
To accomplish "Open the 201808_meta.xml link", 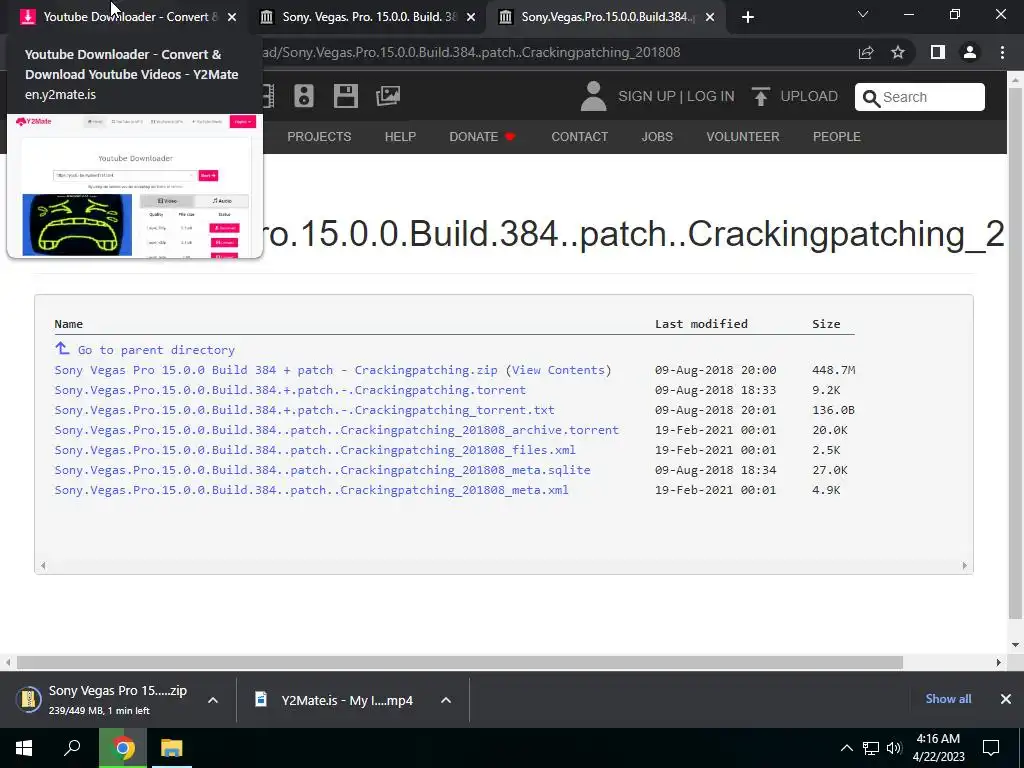I will (x=312, y=490).
